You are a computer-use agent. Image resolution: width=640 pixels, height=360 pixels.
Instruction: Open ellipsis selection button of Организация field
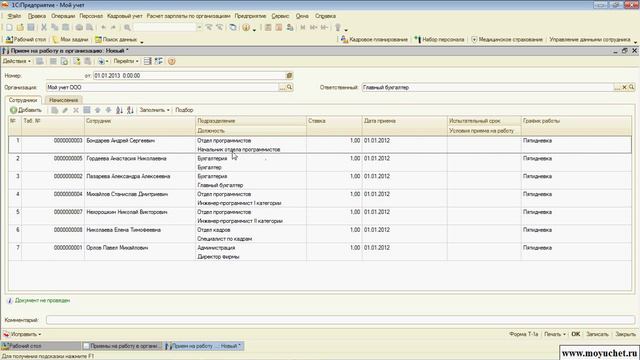pos(282,87)
